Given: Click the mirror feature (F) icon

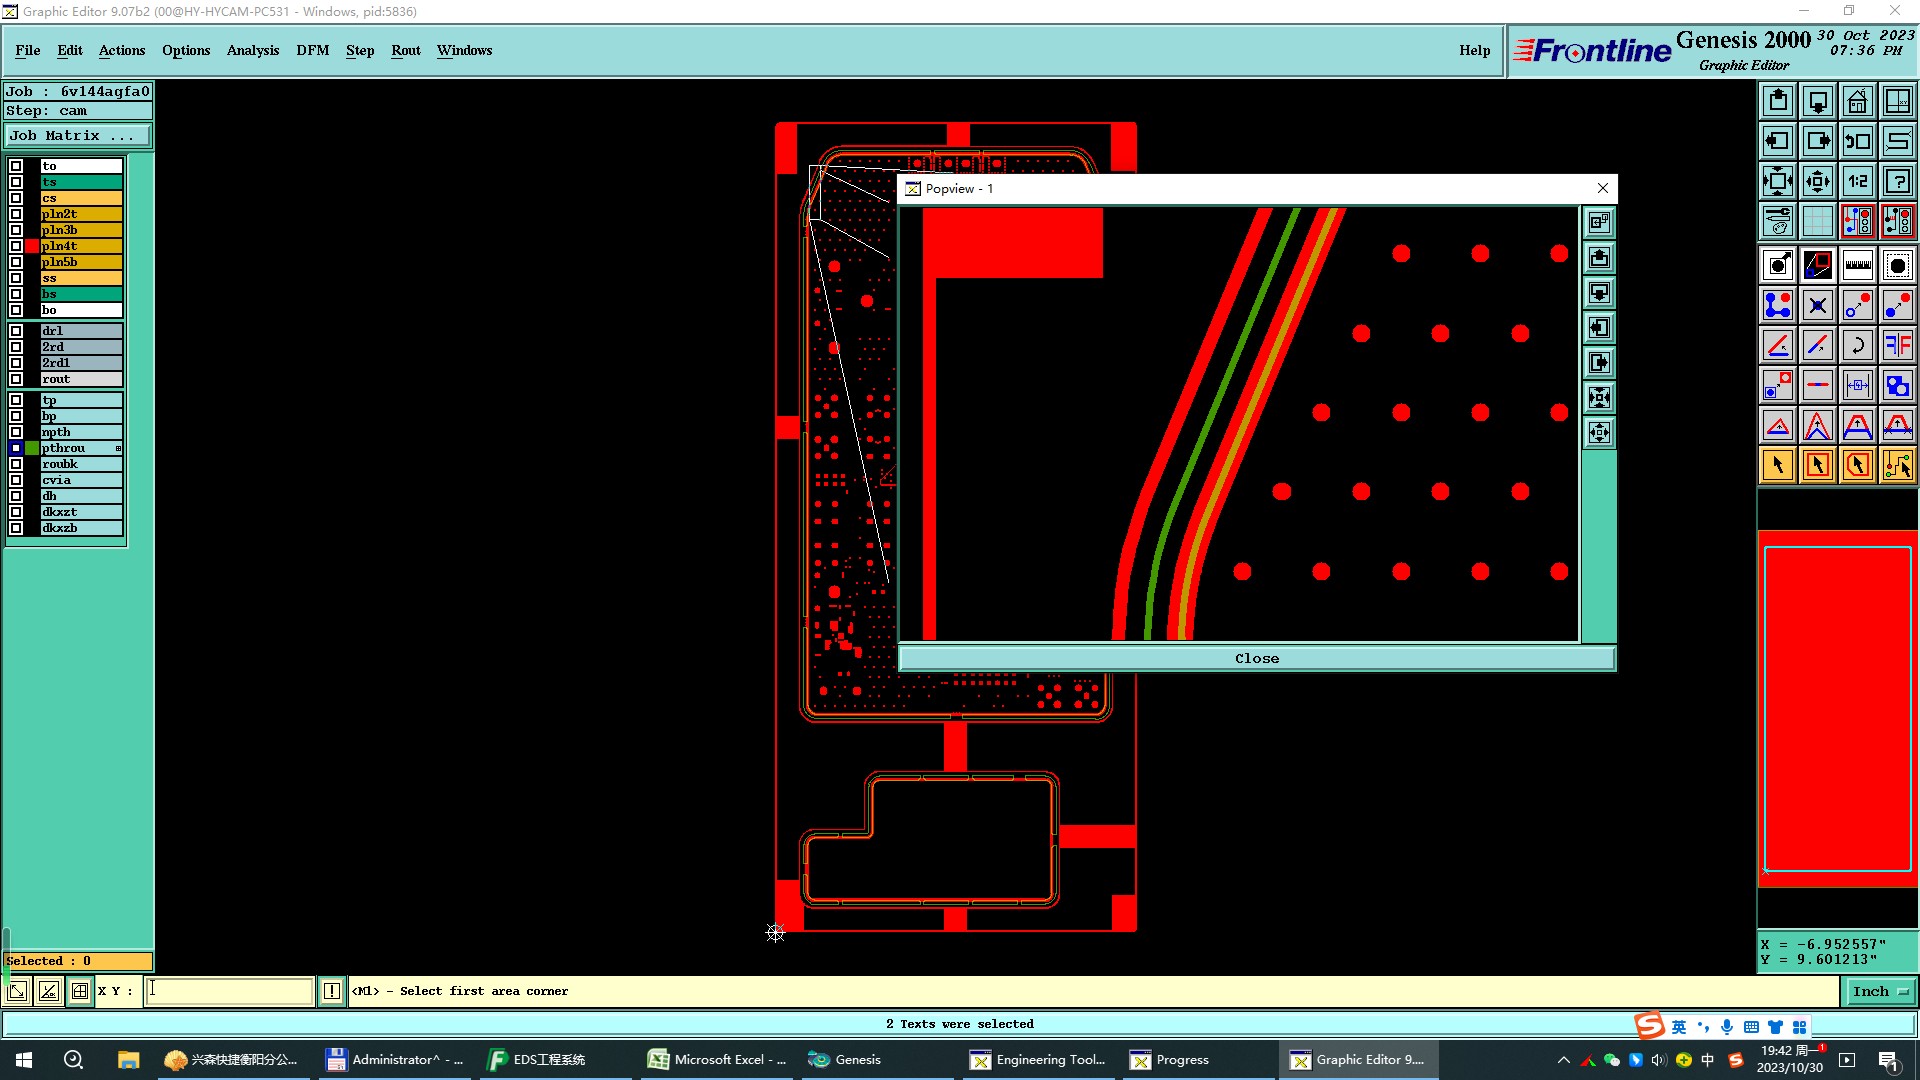Looking at the screenshot, I should [1897, 345].
